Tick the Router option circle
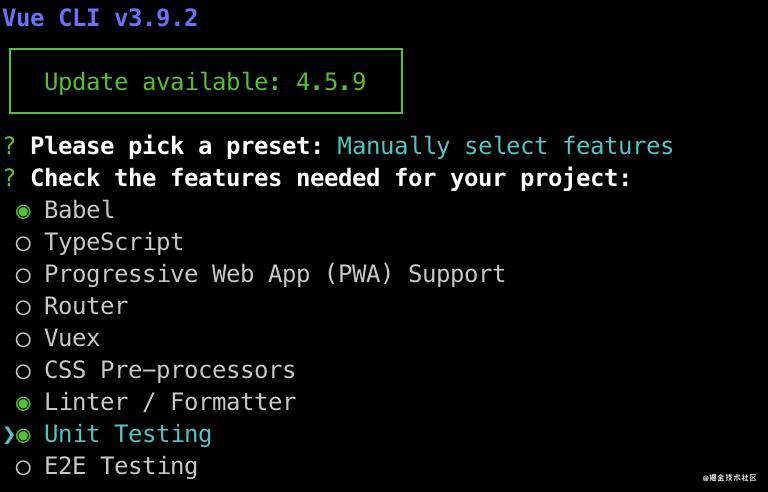Image resolution: width=768 pixels, height=492 pixels. click(x=23, y=308)
